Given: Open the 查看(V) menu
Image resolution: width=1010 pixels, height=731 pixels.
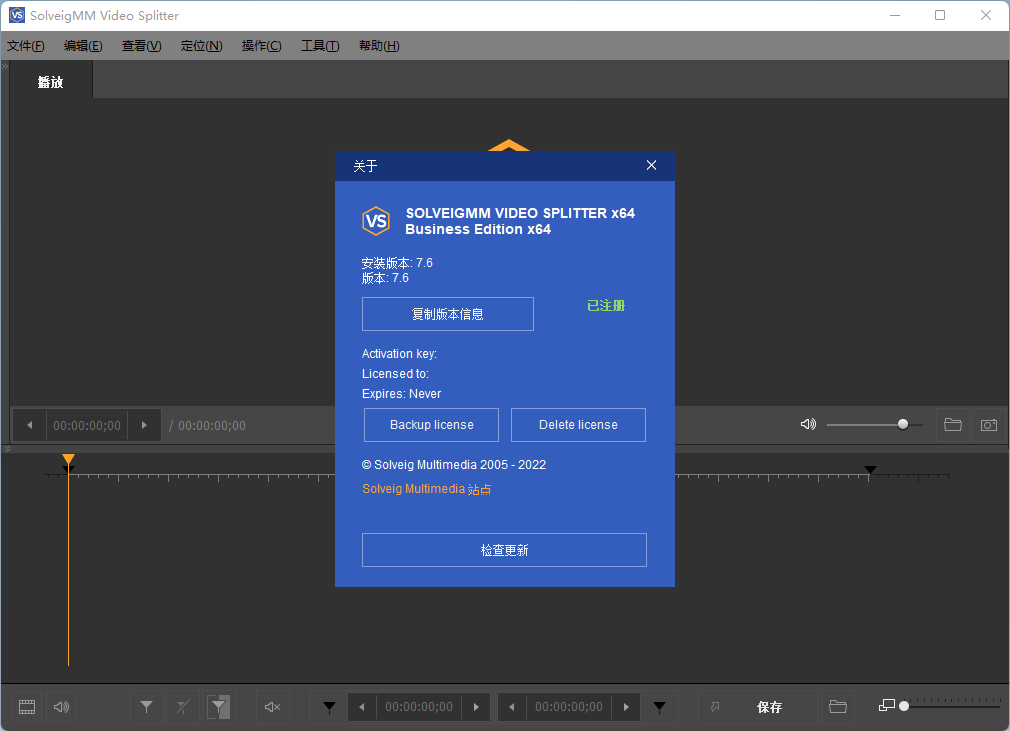Looking at the screenshot, I should (142, 46).
